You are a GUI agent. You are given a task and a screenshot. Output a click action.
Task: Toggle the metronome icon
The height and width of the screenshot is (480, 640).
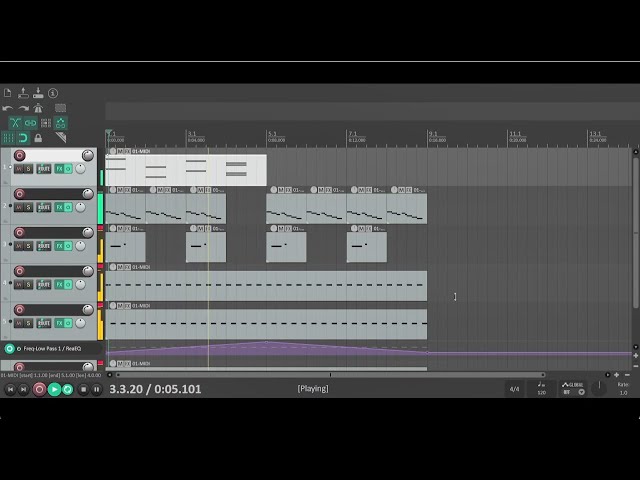(x=38, y=108)
